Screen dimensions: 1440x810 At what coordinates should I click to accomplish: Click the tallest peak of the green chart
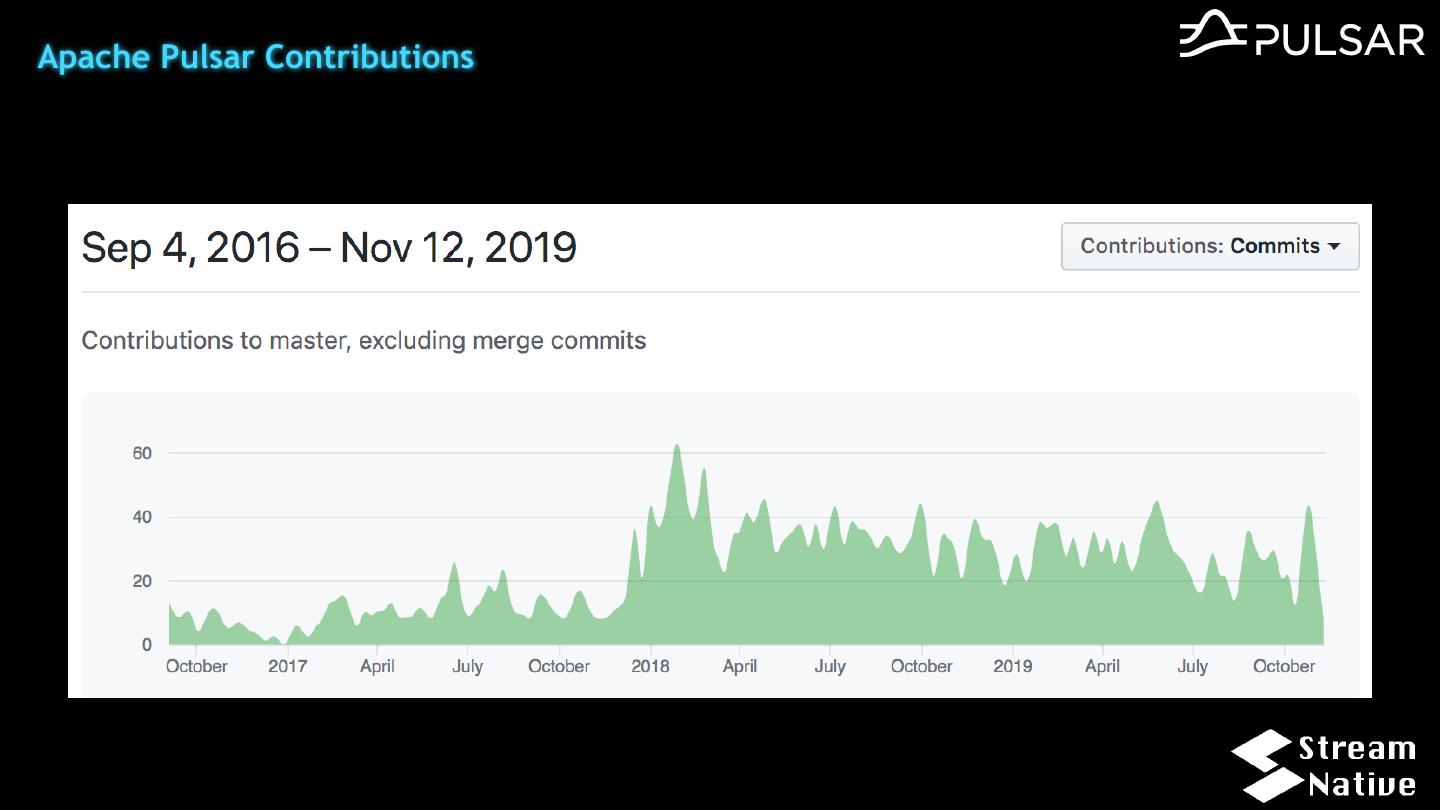(677, 447)
